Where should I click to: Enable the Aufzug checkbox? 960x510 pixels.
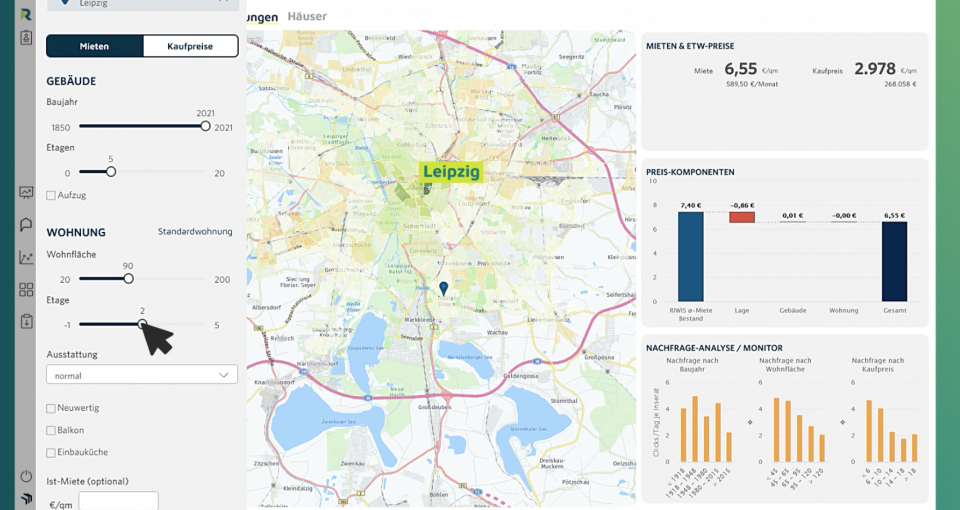tap(51, 196)
